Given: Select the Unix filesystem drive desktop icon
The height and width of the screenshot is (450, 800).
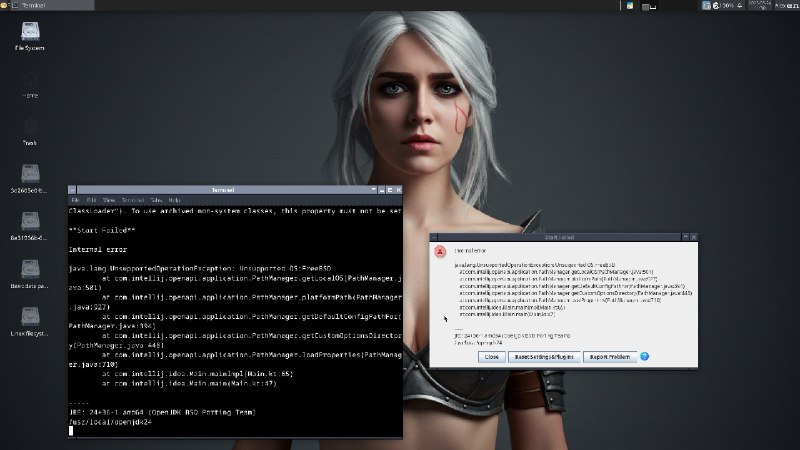Looking at the screenshot, I should (x=30, y=321).
